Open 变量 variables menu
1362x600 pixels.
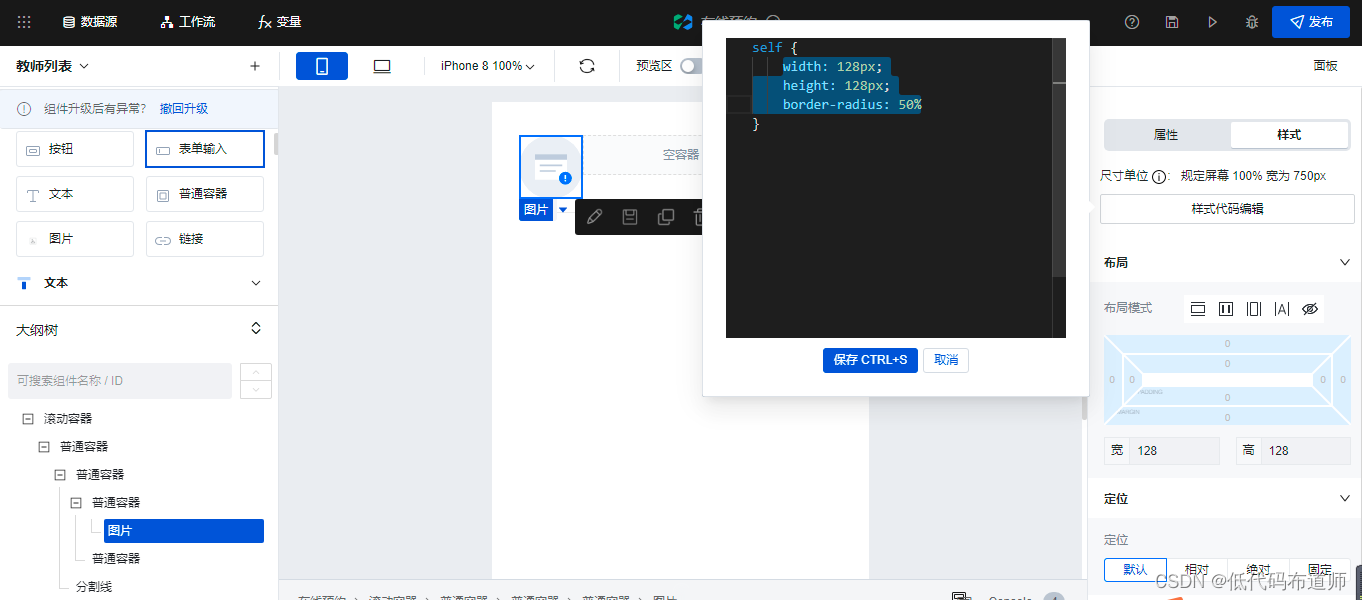pos(279,22)
